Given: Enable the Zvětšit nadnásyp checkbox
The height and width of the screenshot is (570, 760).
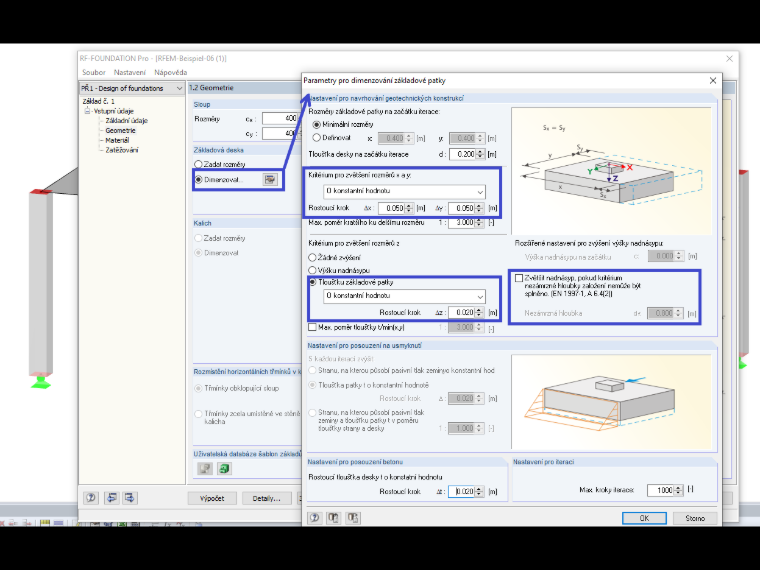Looking at the screenshot, I should 519,278.
